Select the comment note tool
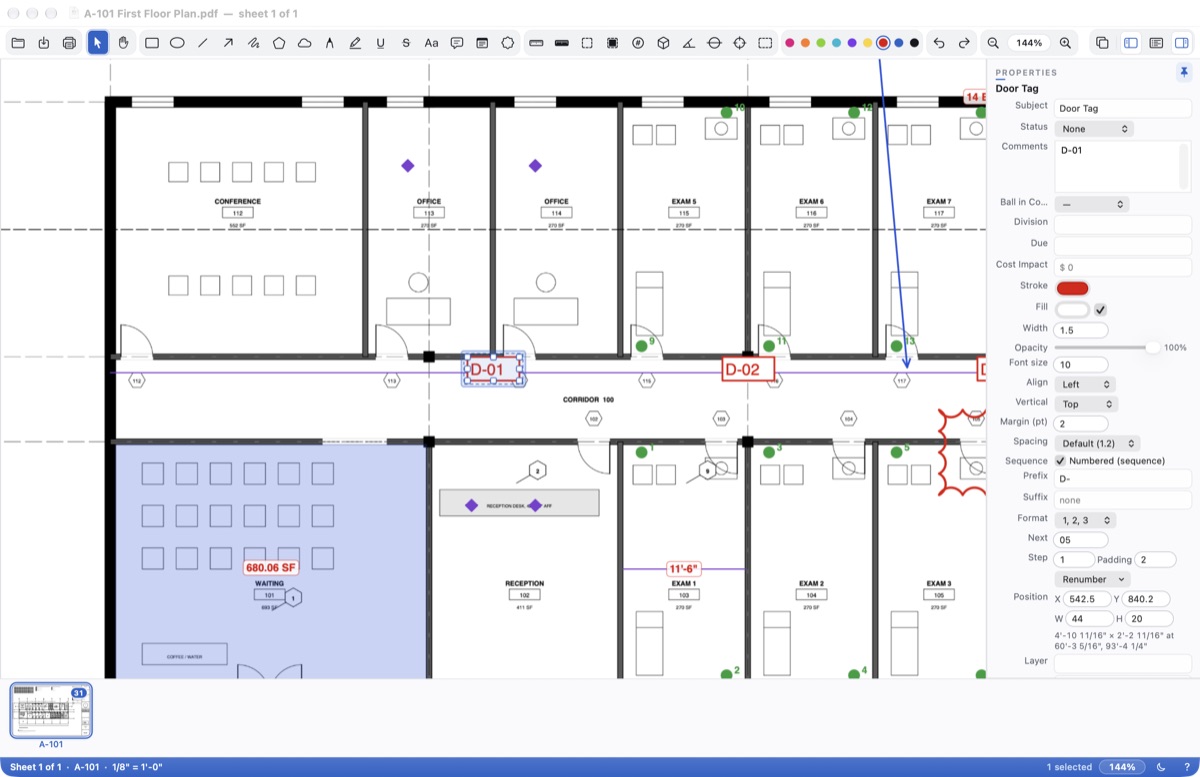This screenshot has width=1200, height=777. (457, 43)
